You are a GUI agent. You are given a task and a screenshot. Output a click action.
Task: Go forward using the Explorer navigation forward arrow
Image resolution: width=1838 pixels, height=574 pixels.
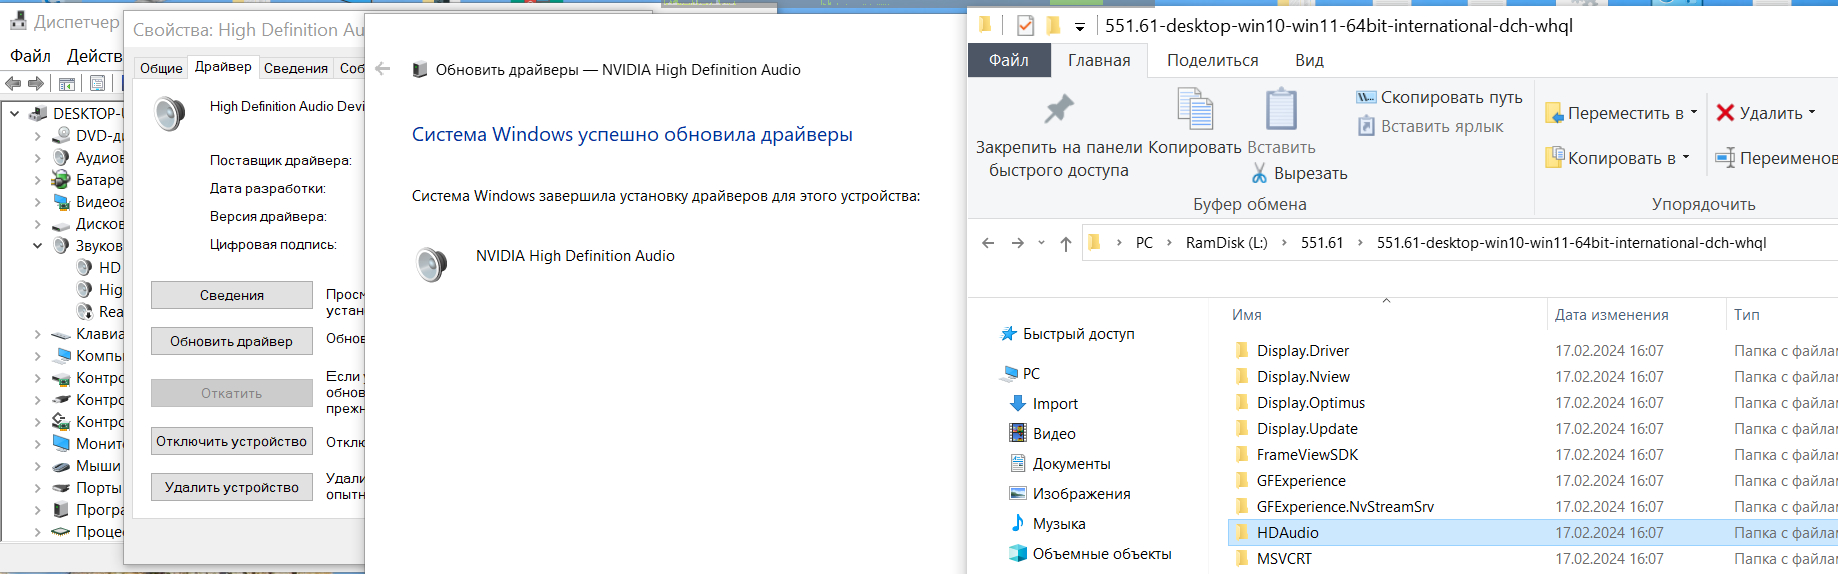point(1018,243)
